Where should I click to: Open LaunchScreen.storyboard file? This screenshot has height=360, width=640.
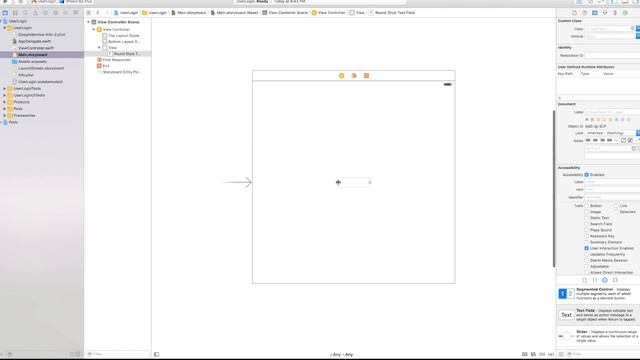pyautogui.click(x=41, y=68)
